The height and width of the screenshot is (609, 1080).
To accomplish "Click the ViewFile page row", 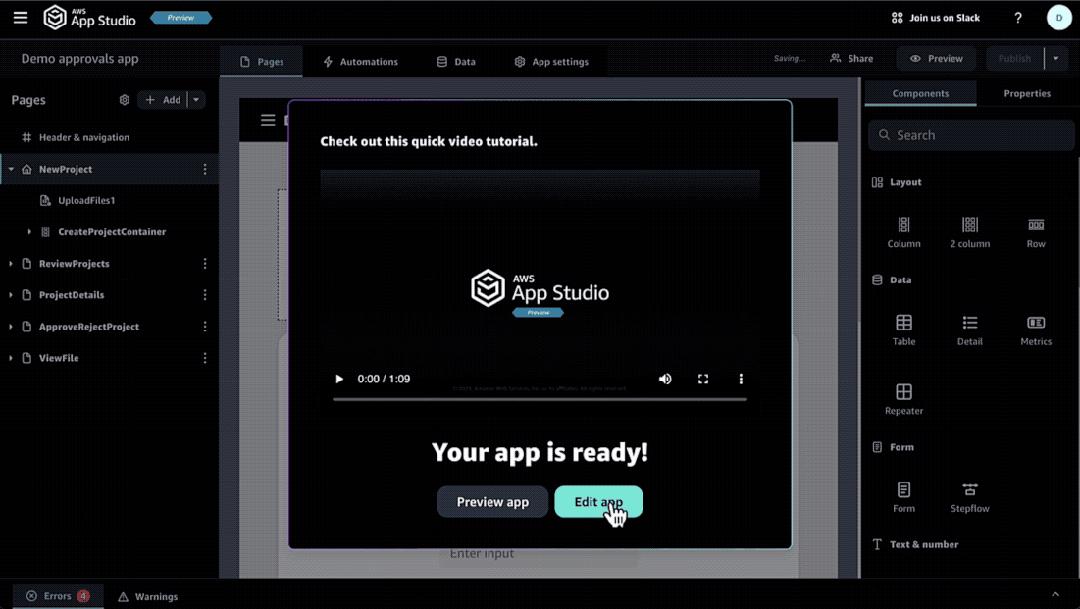I will pos(110,358).
